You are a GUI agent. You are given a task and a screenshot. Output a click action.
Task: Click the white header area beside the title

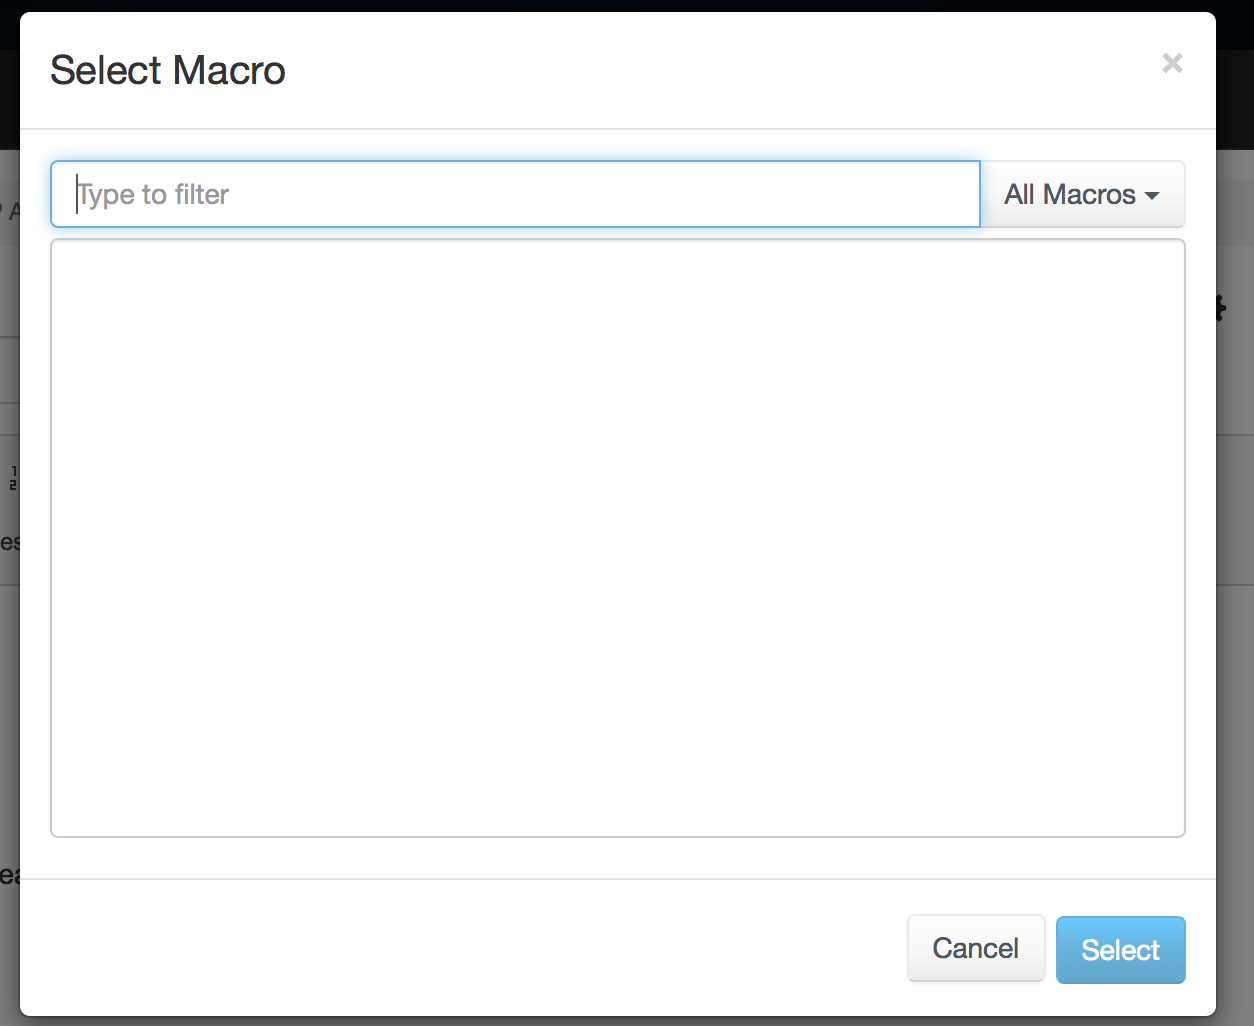click(720, 70)
